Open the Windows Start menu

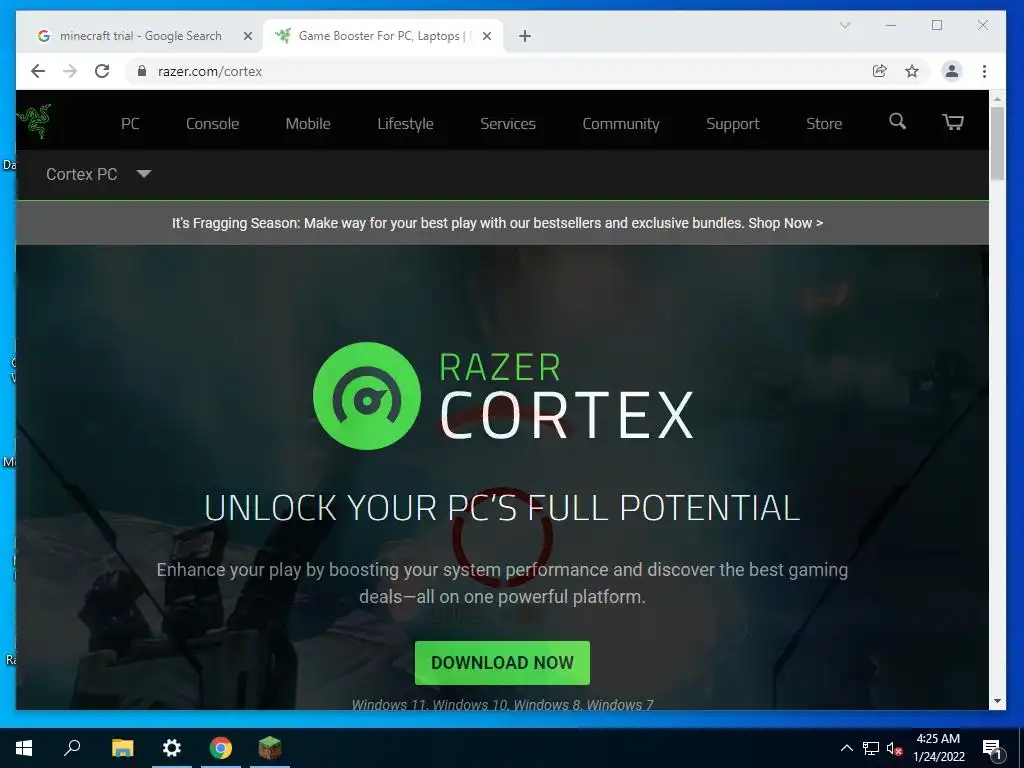24,748
